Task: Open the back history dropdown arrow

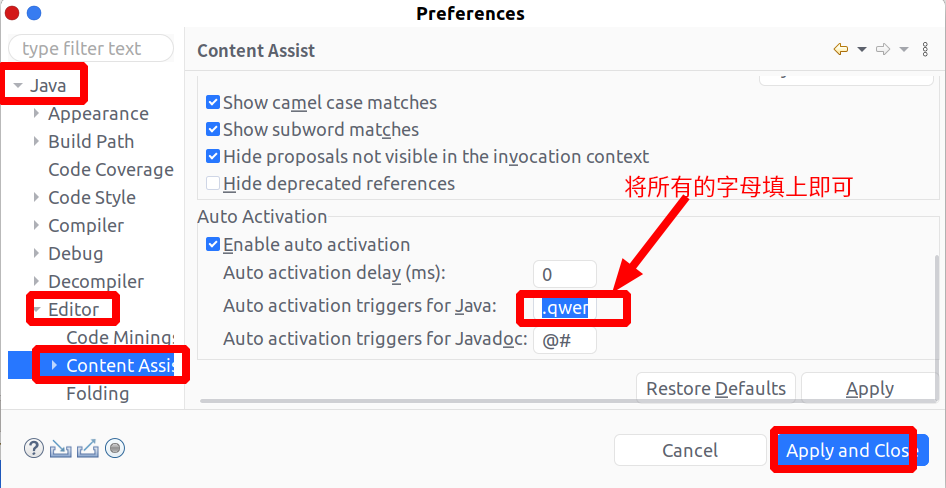Action: click(861, 50)
